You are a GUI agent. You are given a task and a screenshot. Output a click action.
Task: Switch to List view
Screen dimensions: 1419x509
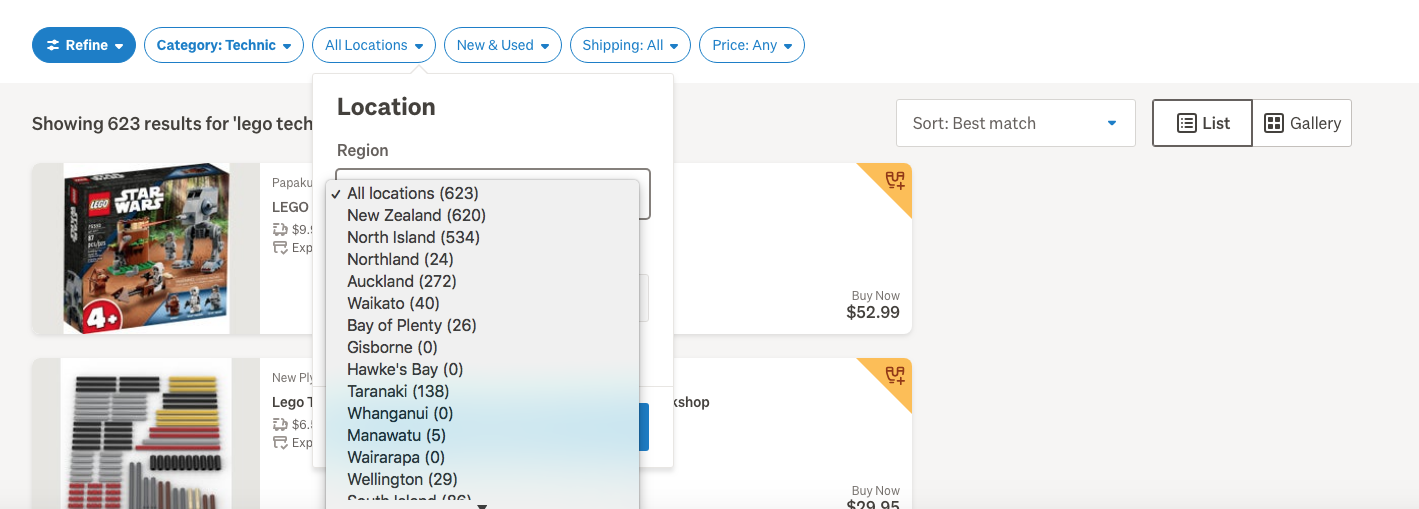[1202, 123]
